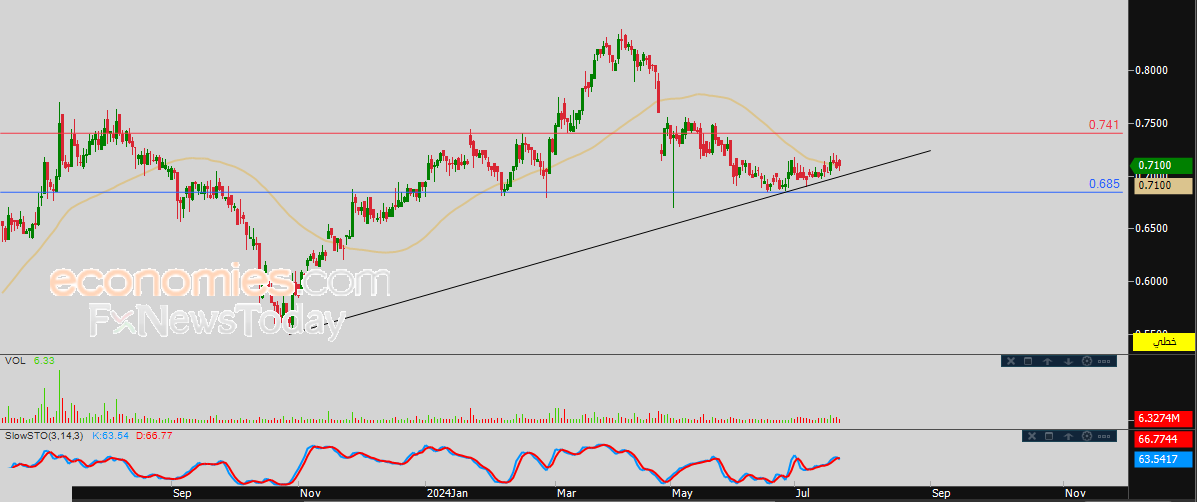Select the 63.5417 stochastic axis tag
The height and width of the screenshot is (502, 1197).
tap(1164, 459)
